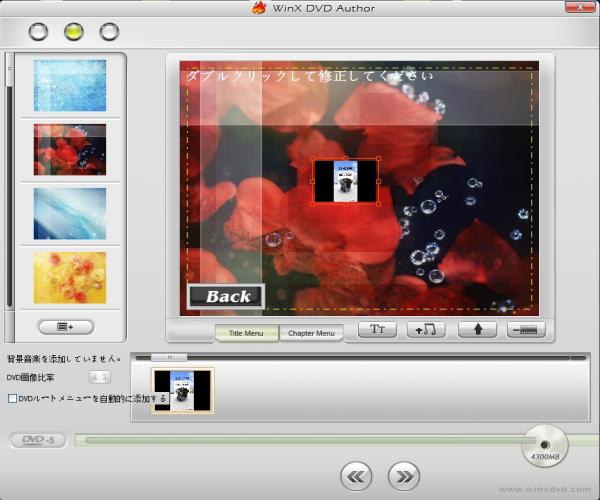Click the timeline scrollbar handle
Image resolution: width=600 pixels, height=500 pixels.
pyautogui.click(x=169, y=357)
